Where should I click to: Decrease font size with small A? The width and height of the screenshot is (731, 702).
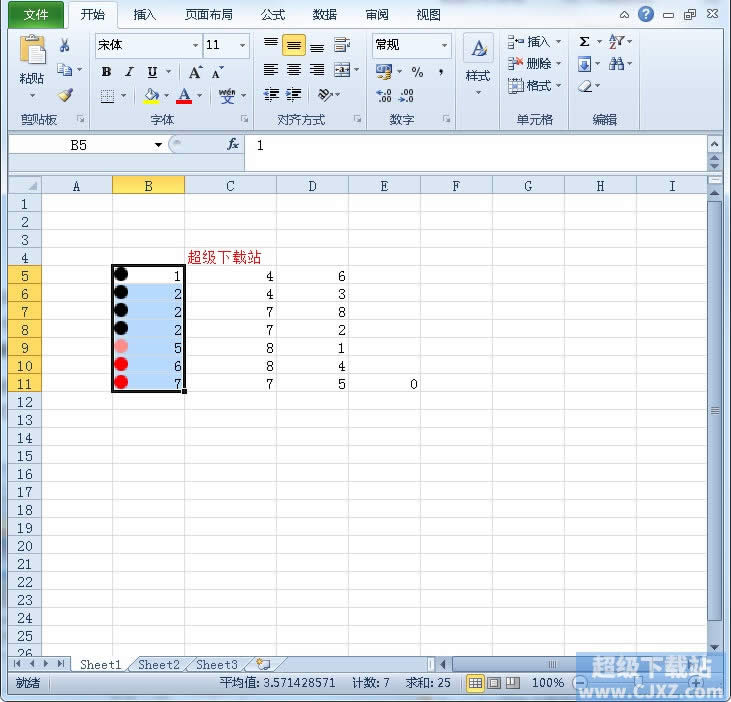[x=217, y=72]
